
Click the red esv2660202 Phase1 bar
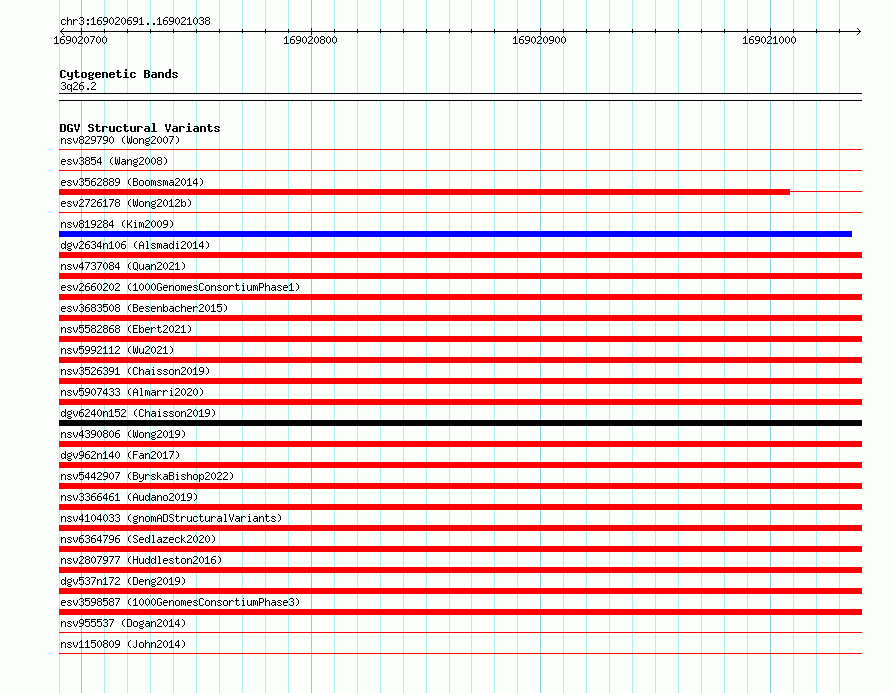460,297
